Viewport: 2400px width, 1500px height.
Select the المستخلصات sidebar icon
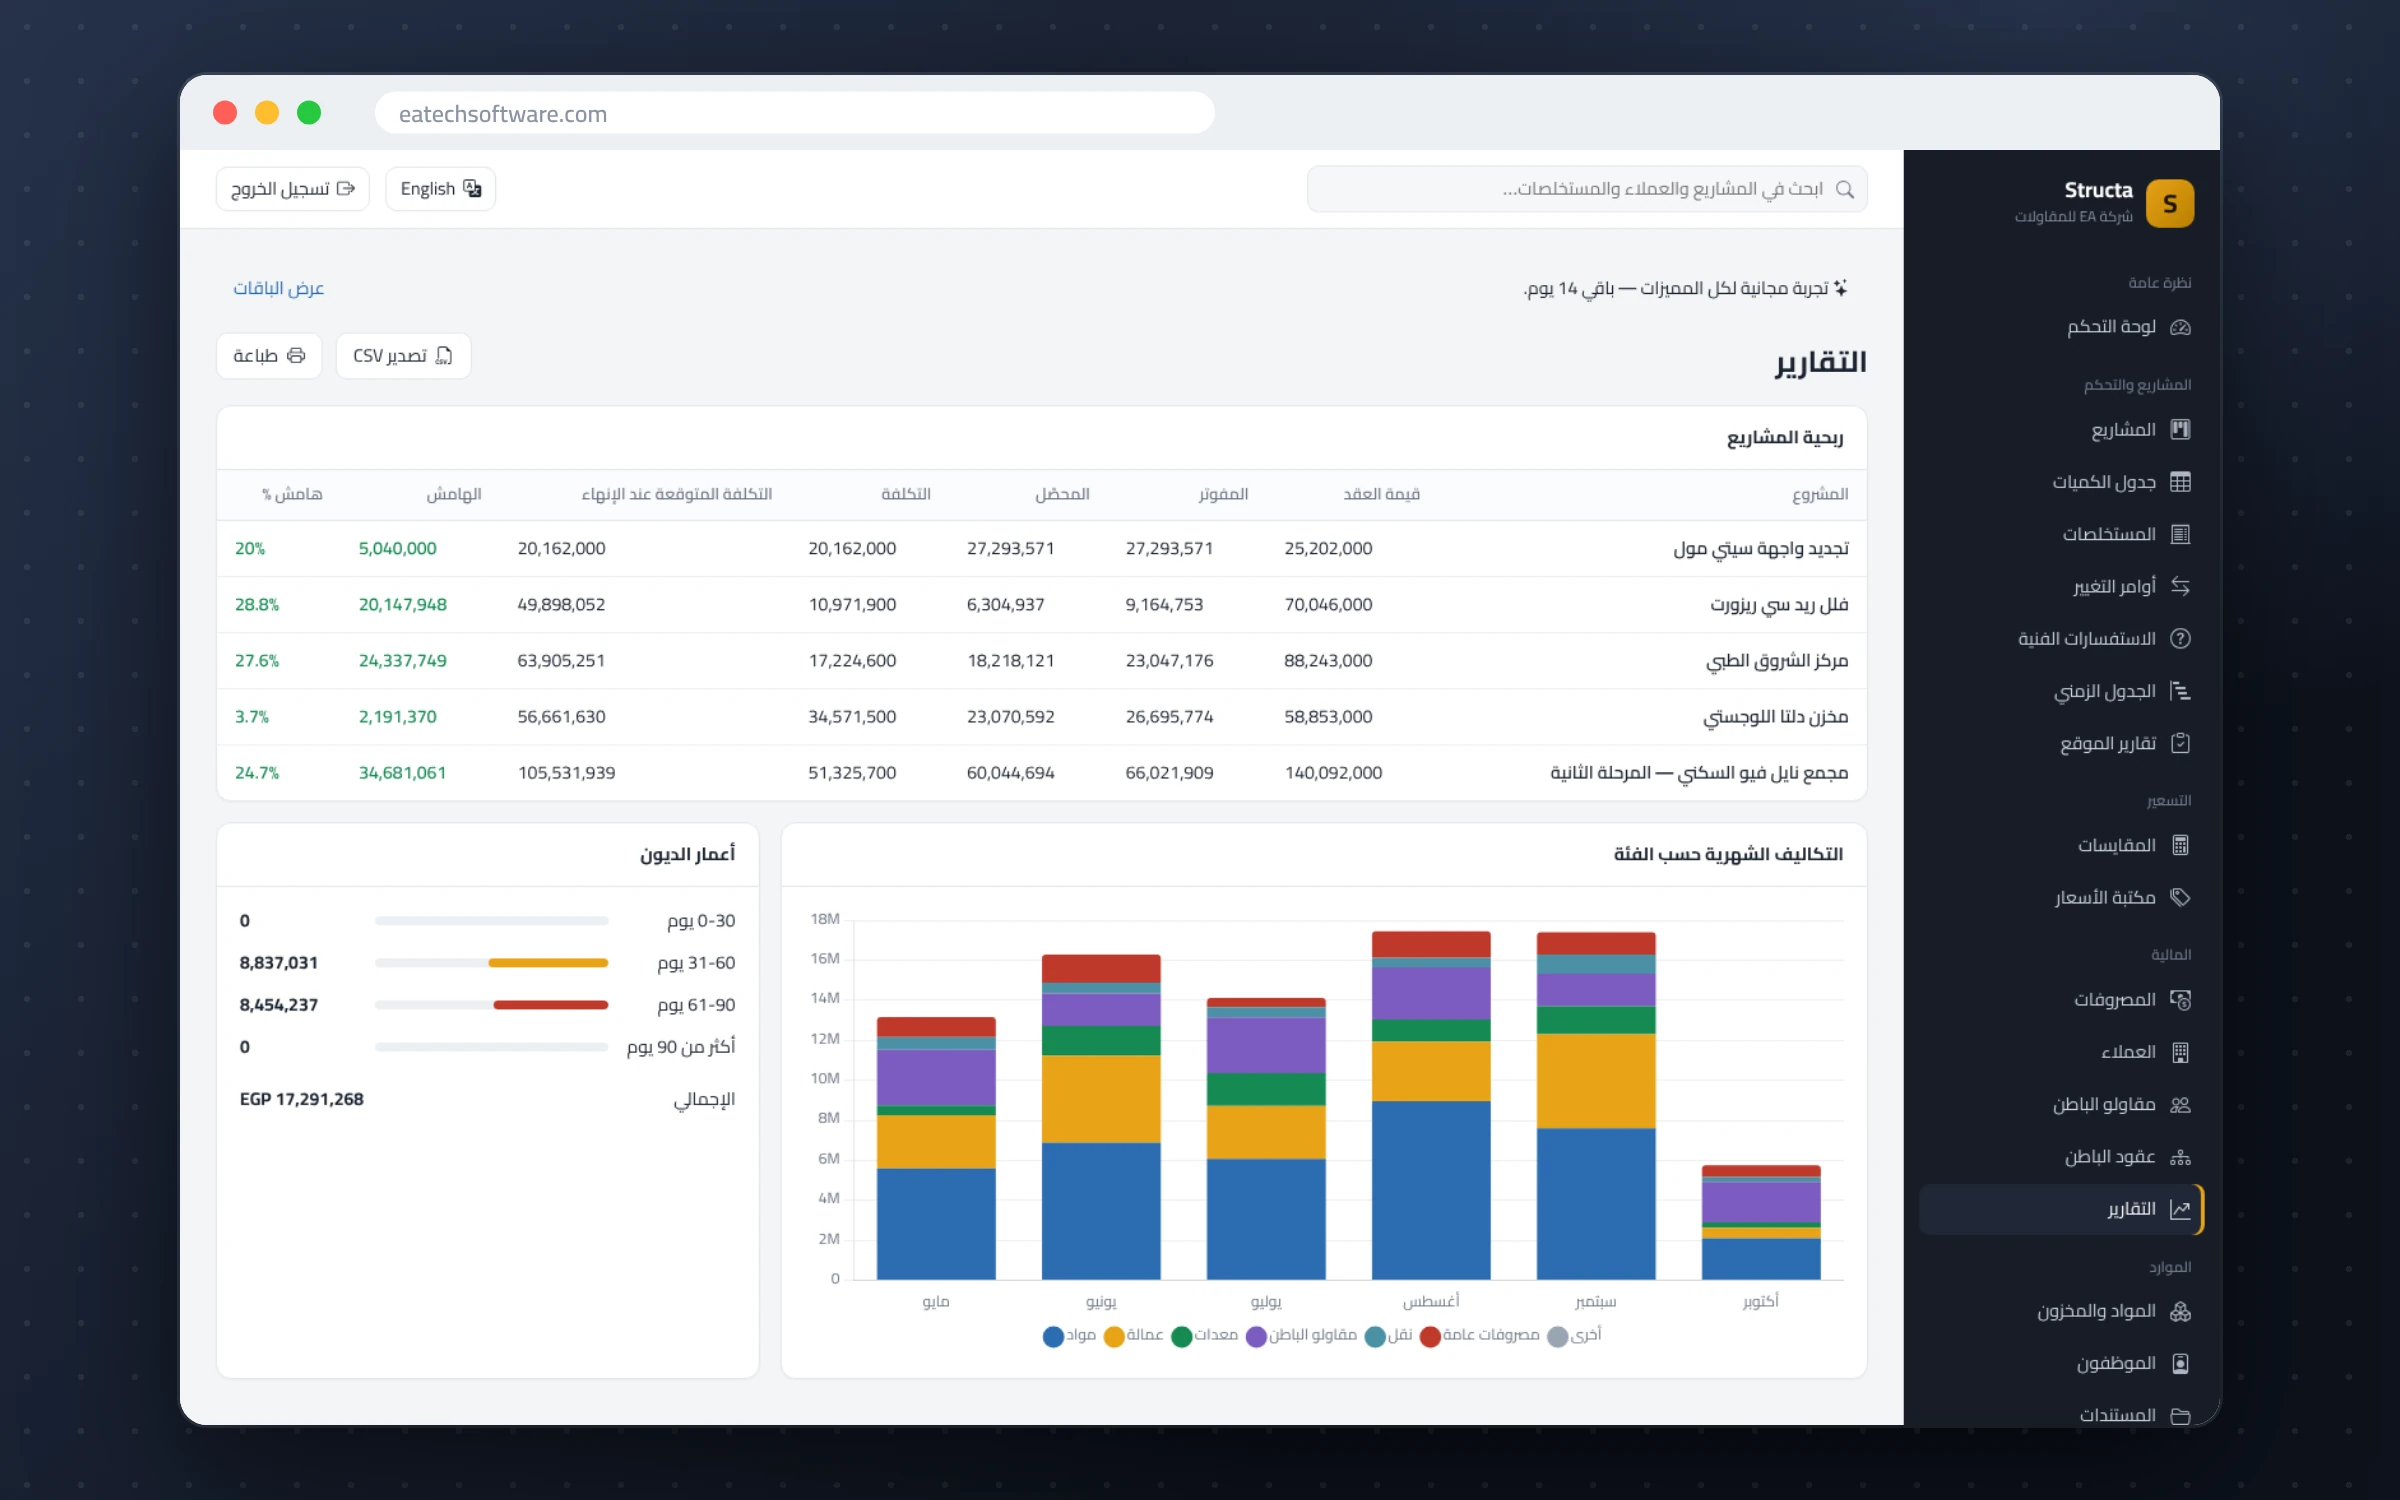(2181, 534)
